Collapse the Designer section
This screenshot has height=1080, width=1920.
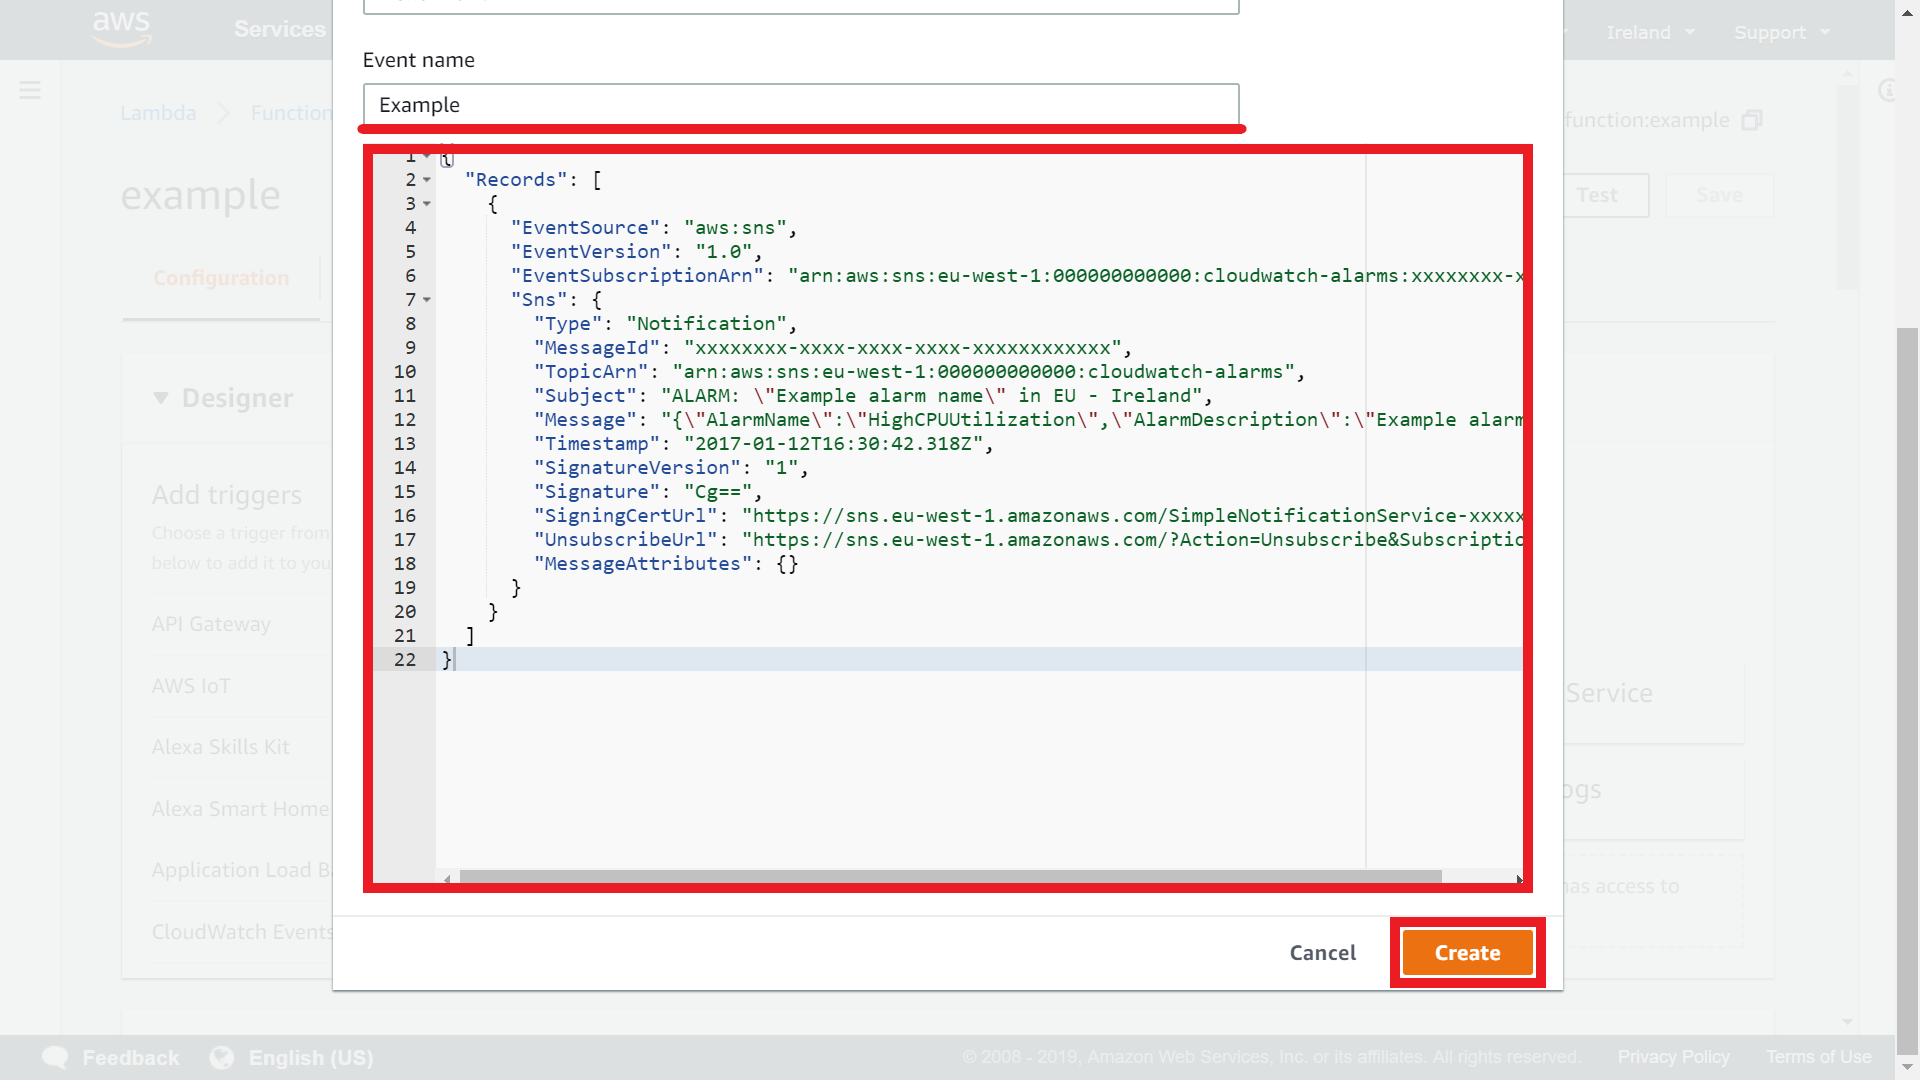160,398
